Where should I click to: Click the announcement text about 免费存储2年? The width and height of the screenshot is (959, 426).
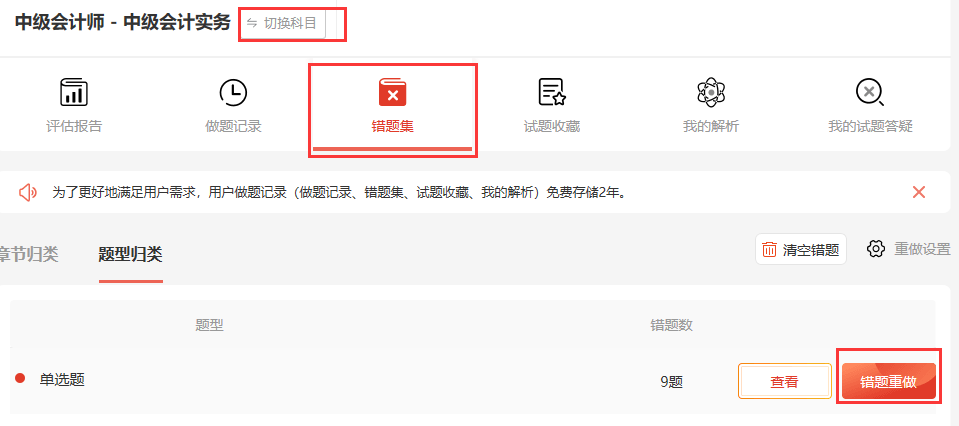coord(339,193)
